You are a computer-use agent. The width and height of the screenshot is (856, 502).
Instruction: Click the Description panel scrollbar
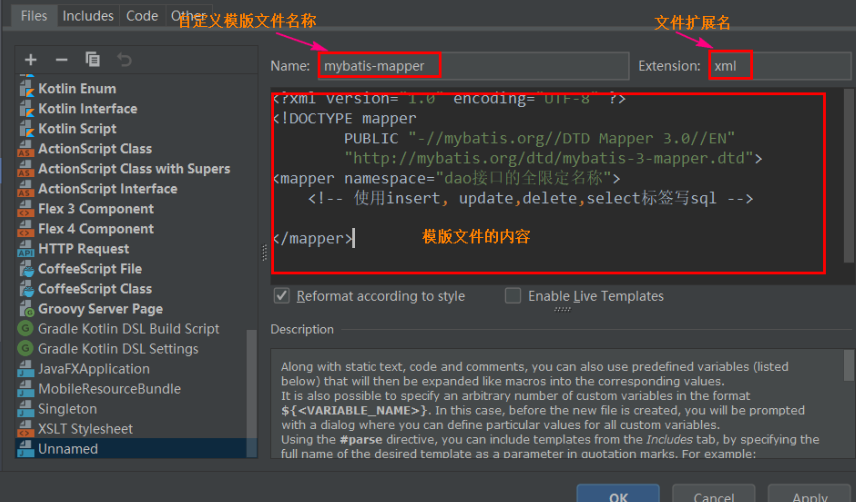pyautogui.click(x=849, y=366)
